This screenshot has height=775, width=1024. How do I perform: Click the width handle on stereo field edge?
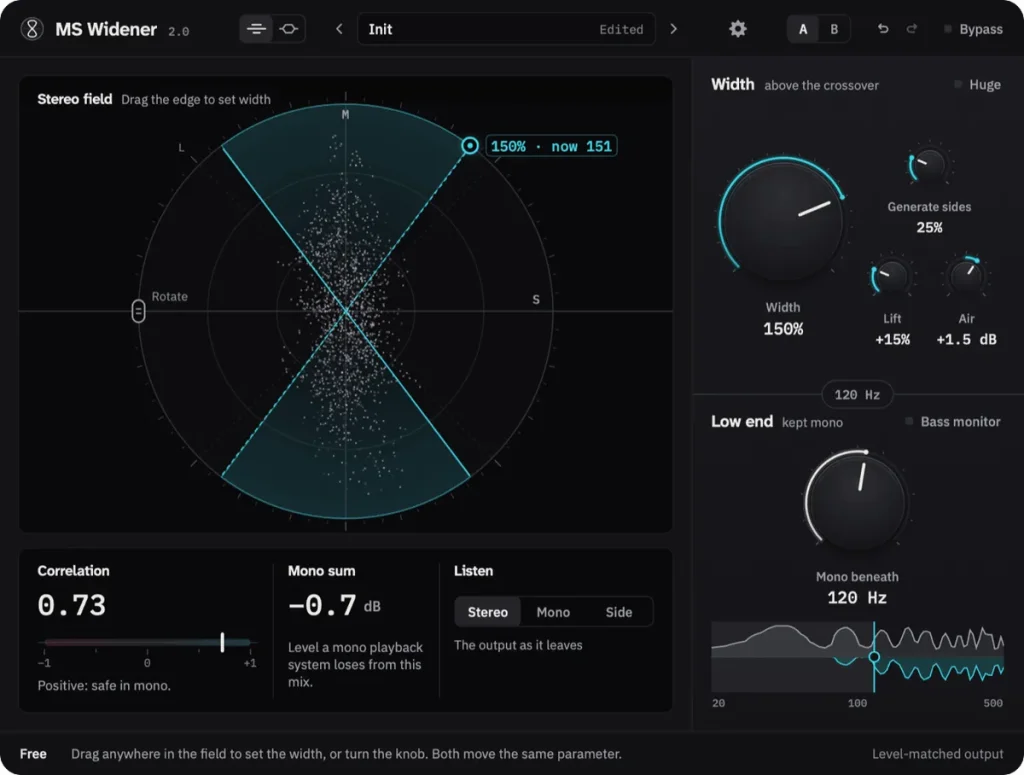[x=470, y=146]
